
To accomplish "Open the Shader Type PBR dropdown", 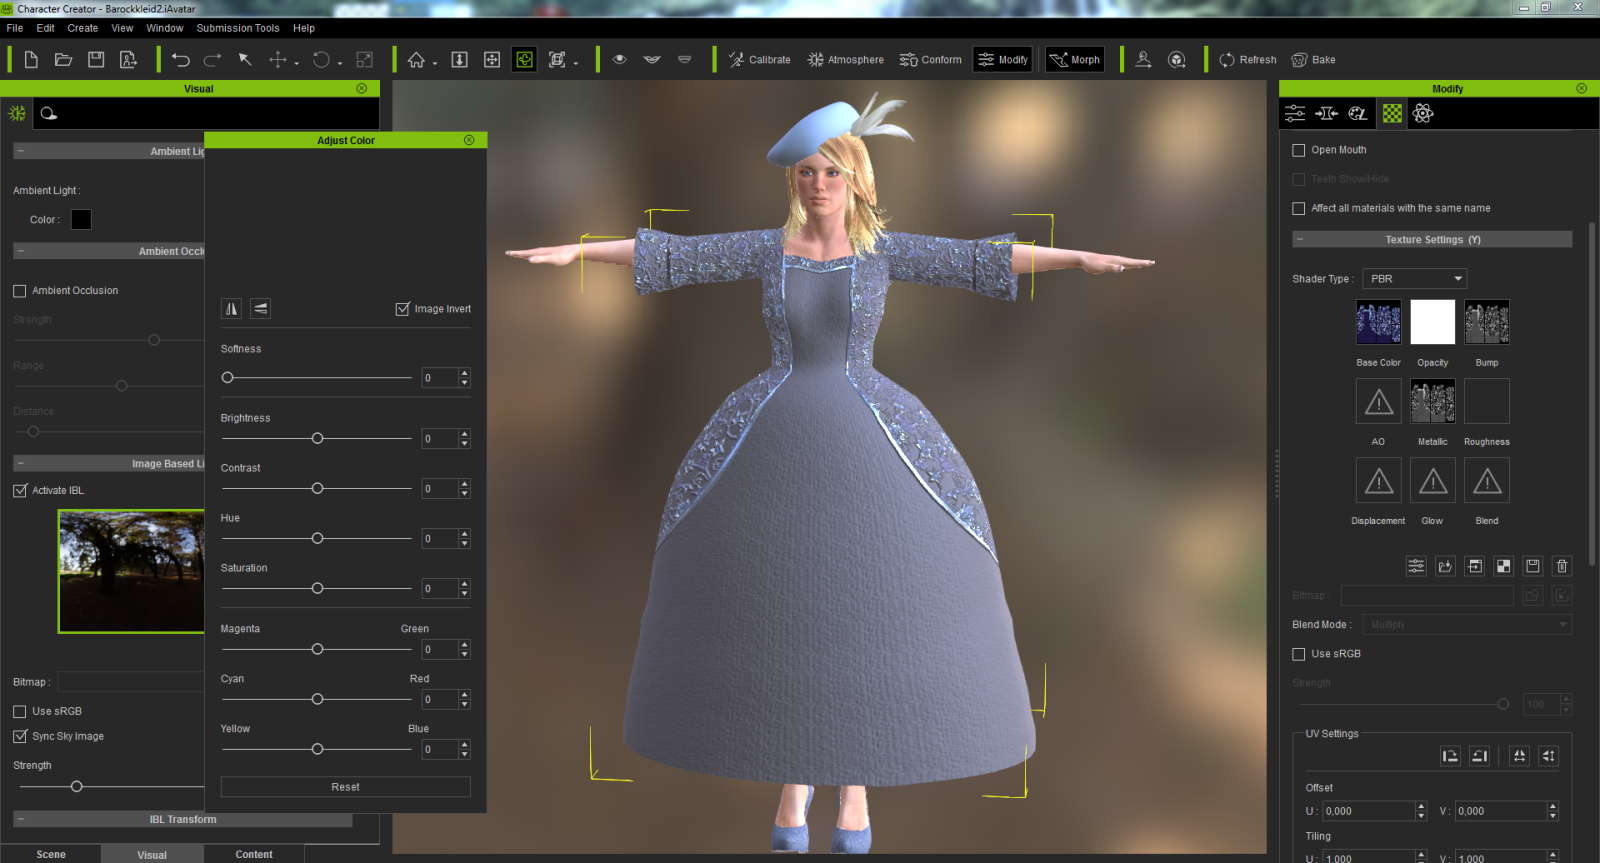I will [x=1415, y=279].
